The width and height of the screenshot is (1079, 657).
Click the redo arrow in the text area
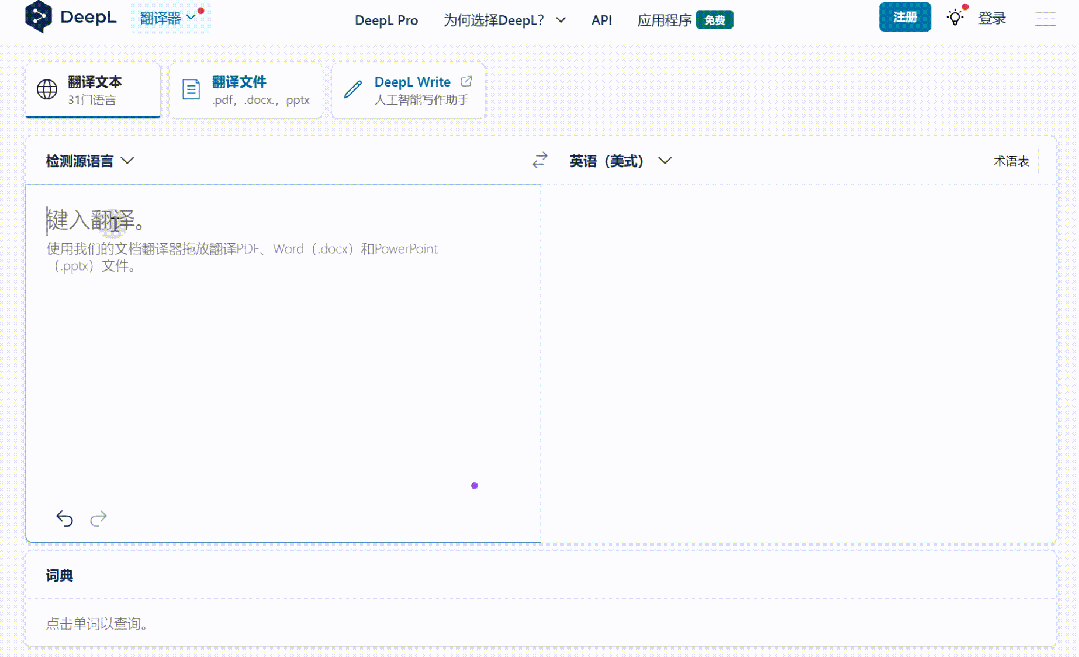tap(97, 518)
